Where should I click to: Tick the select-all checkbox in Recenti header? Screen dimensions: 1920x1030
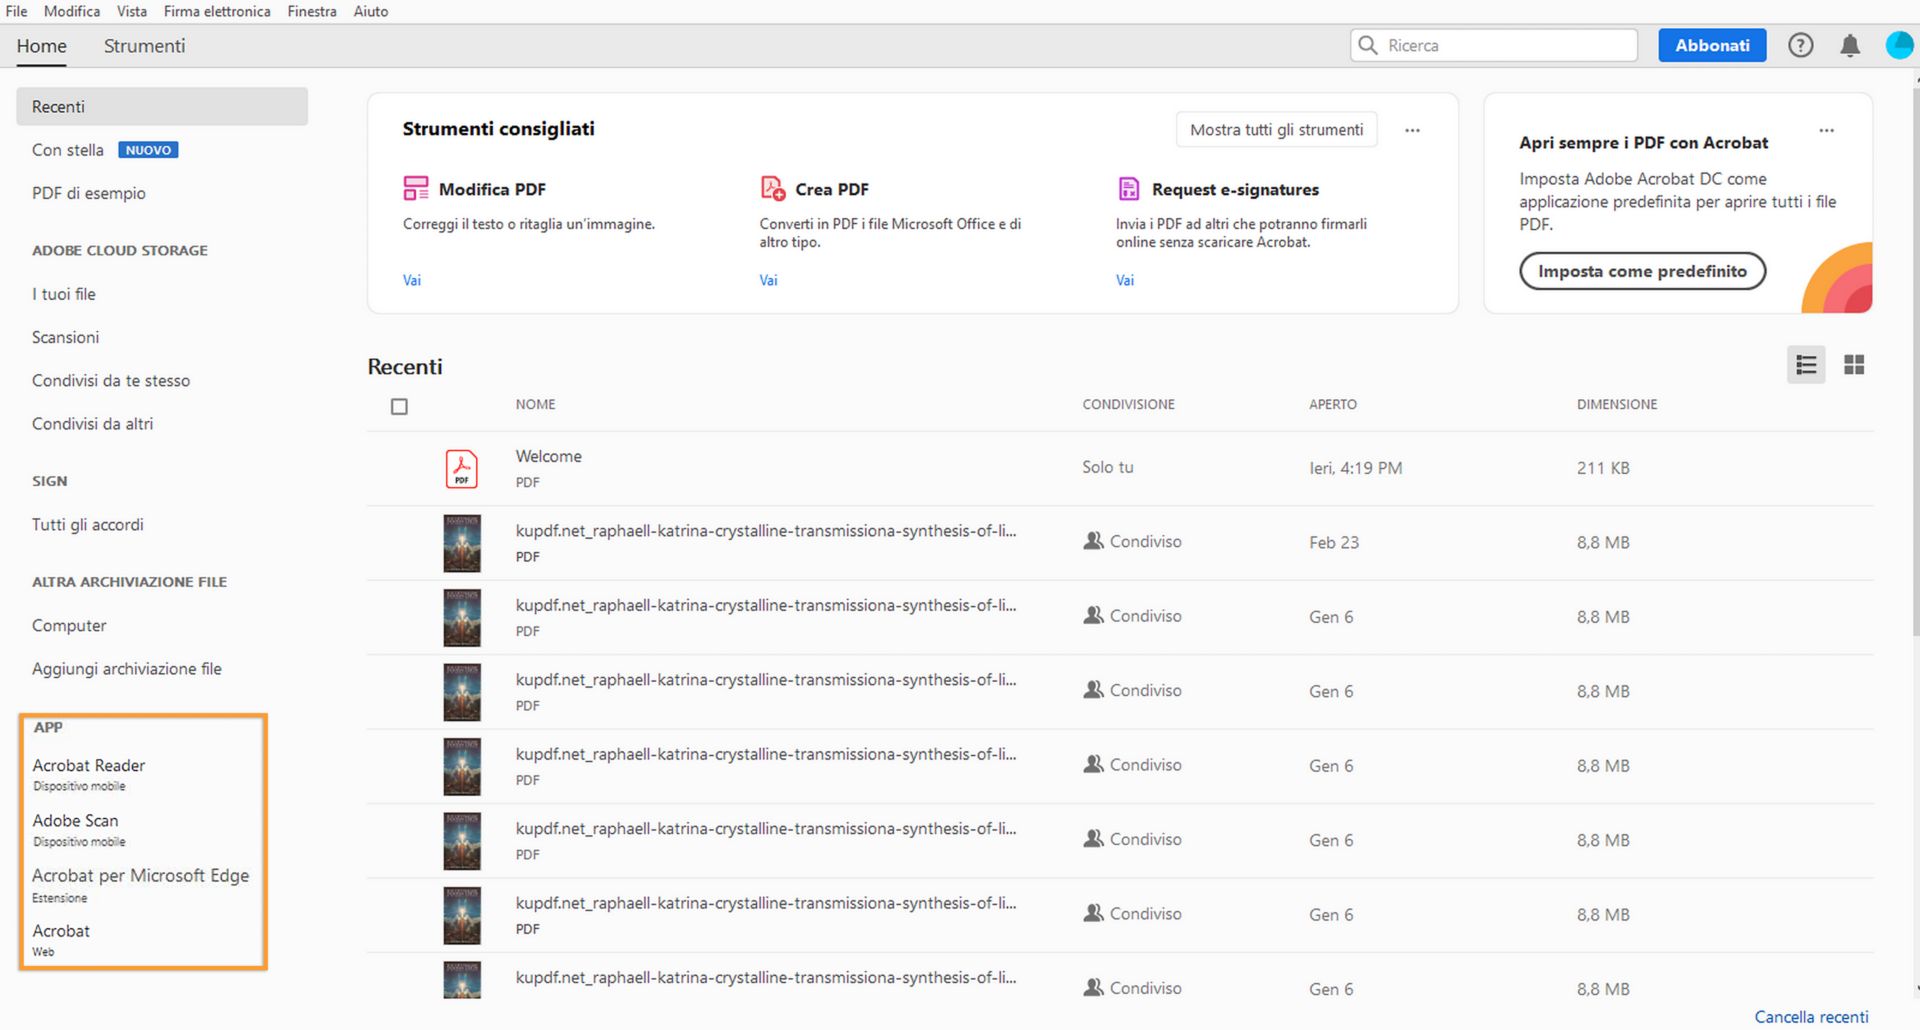coord(399,406)
